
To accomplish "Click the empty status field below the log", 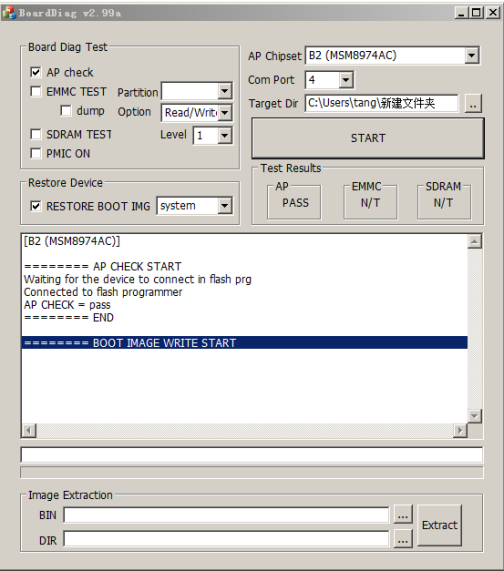I will [252, 455].
